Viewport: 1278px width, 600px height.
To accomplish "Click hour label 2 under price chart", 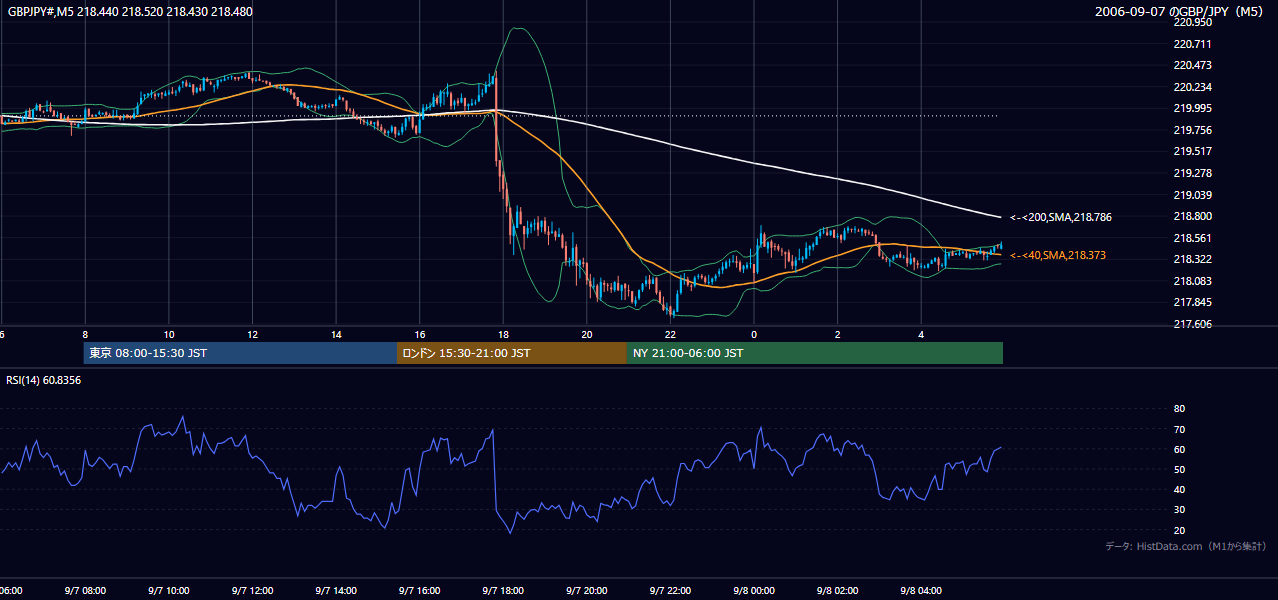I will tap(838, 335).
